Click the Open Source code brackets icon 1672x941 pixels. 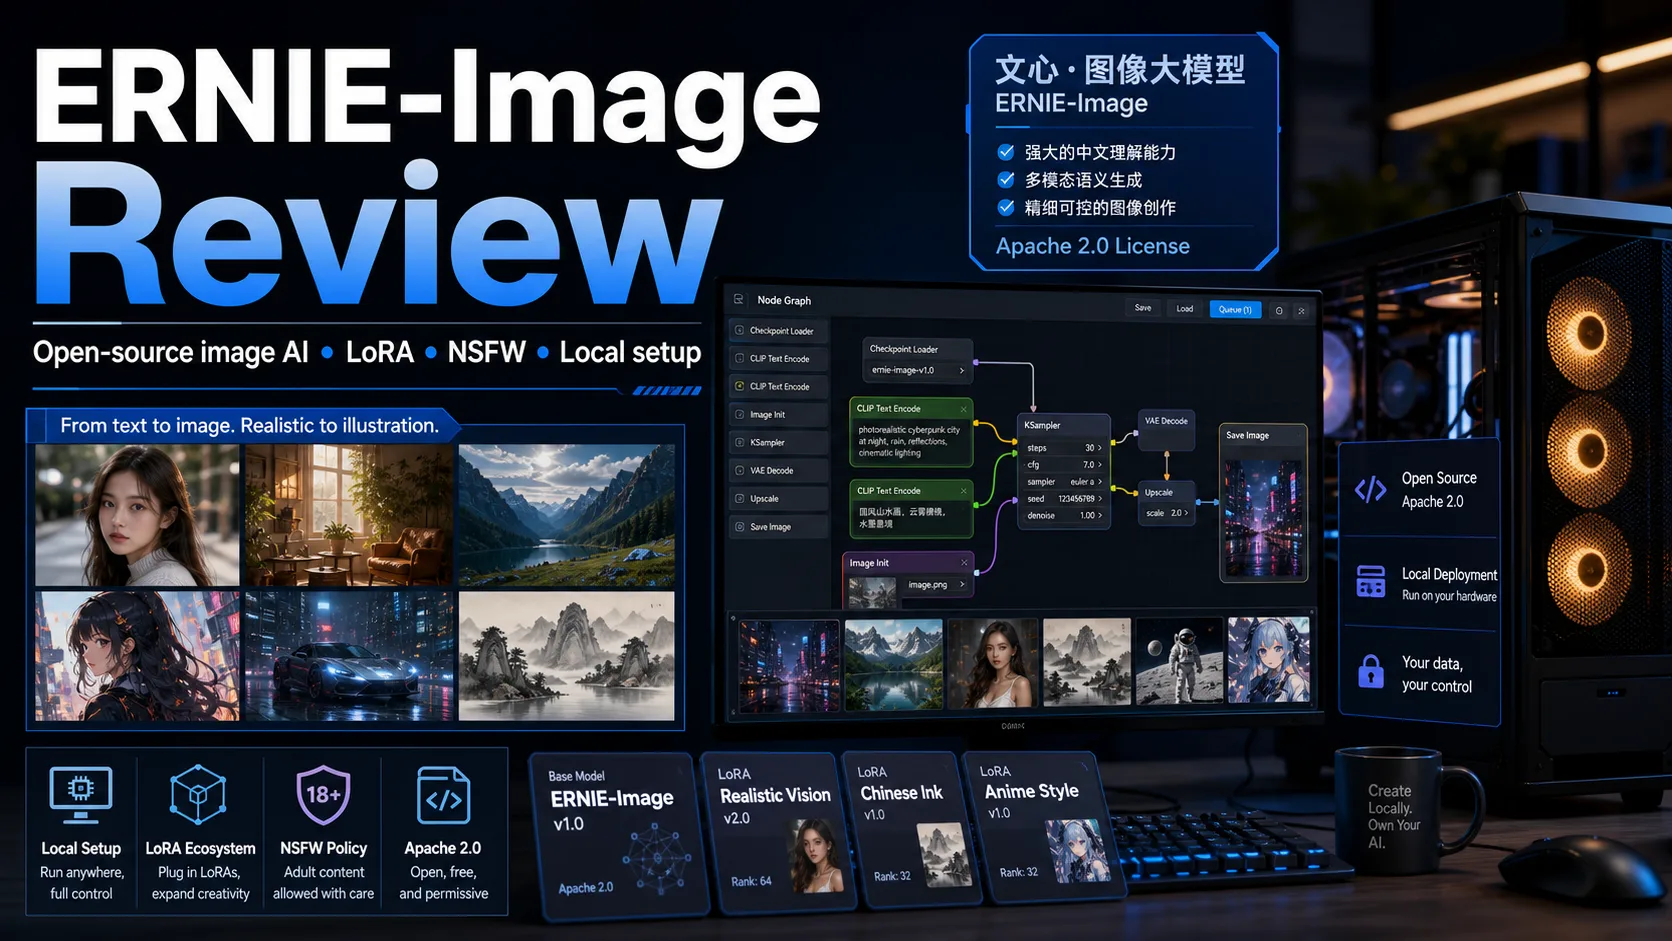[1370, 489]
